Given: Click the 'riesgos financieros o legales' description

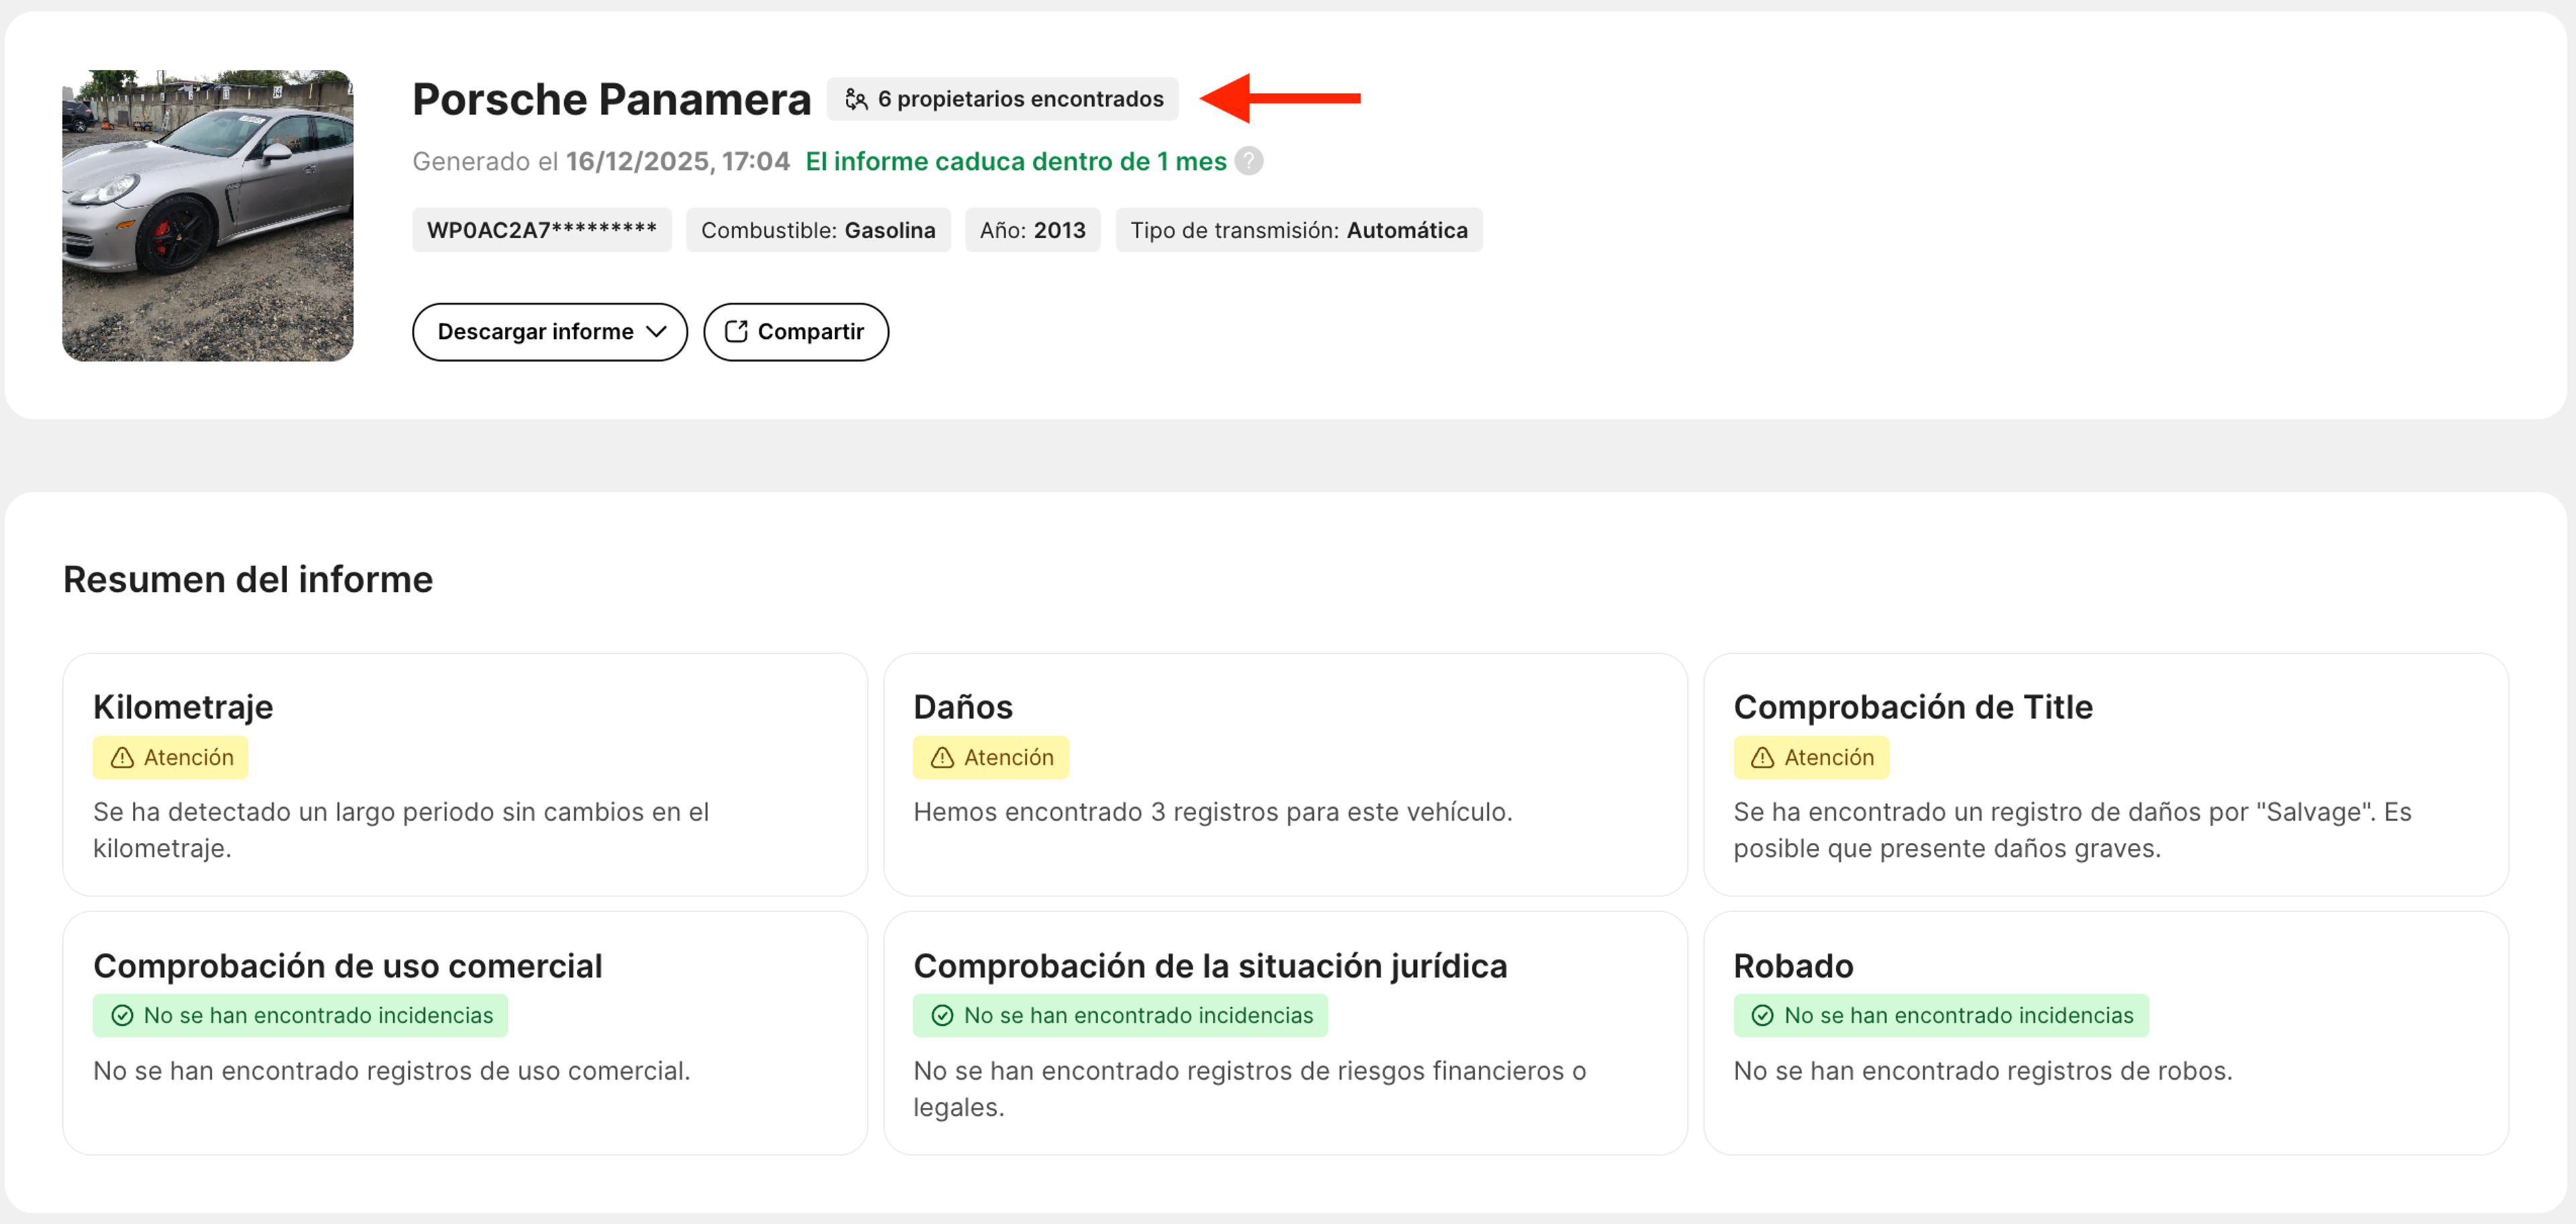Looking at the screenshot, I should 1250,1089.
